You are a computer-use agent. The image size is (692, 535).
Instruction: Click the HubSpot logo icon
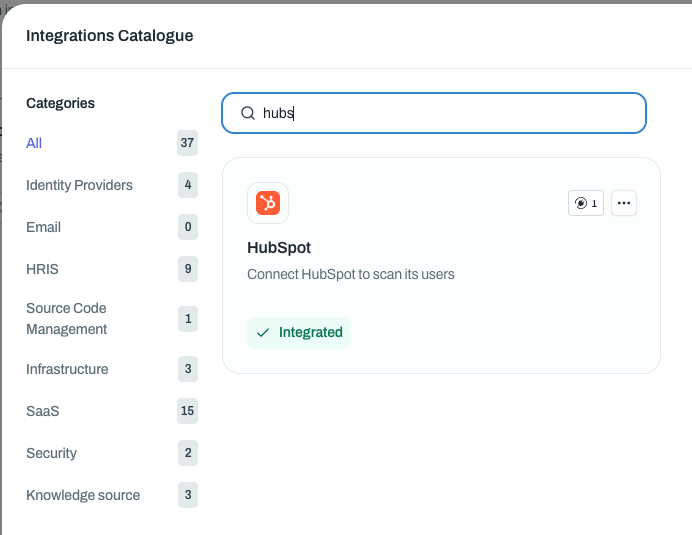tap(268, 203)
